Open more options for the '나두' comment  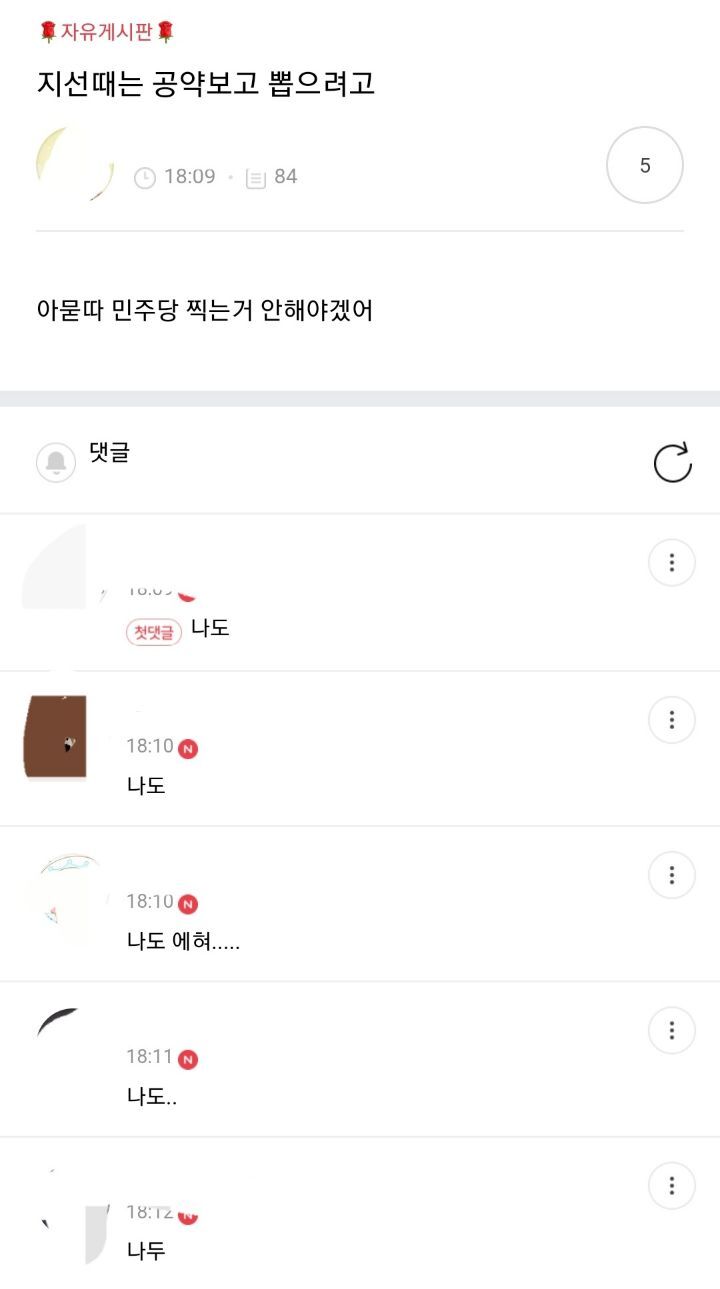point(672,1186)
